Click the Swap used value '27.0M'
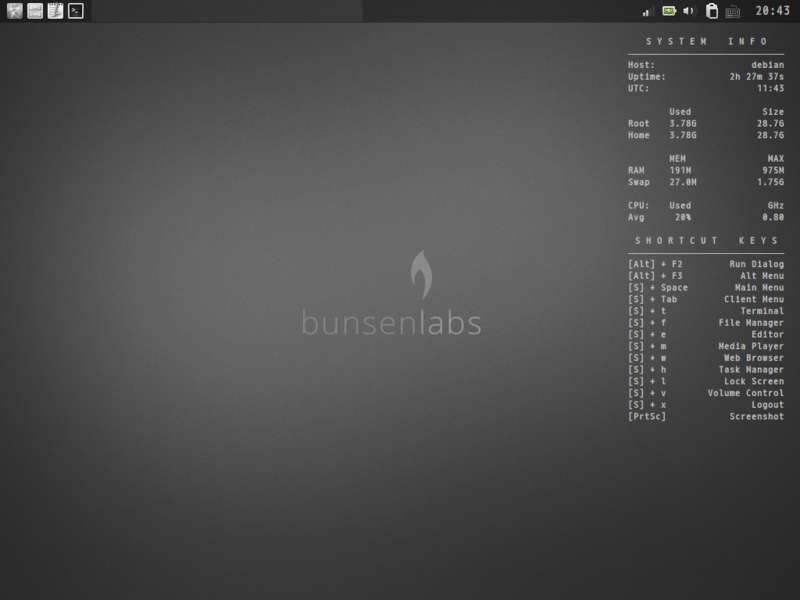The width and height of the screenshot is (800, 600). click(683, 182)
